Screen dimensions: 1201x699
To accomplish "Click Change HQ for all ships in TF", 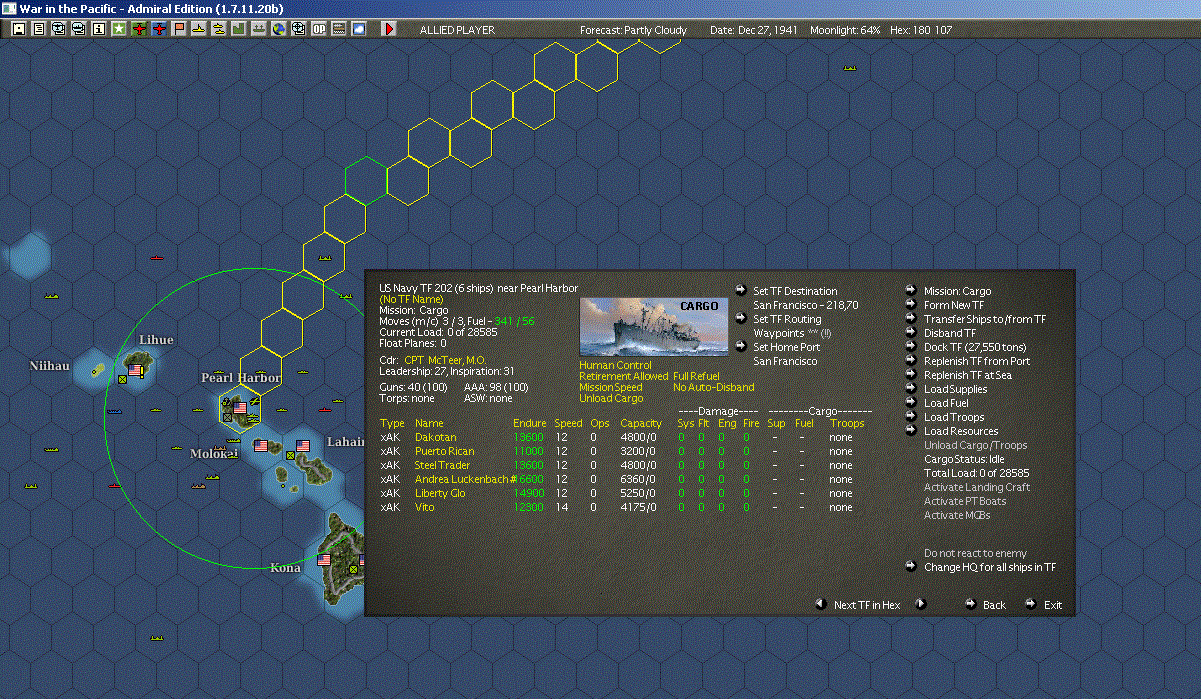I will coord(990,567).
